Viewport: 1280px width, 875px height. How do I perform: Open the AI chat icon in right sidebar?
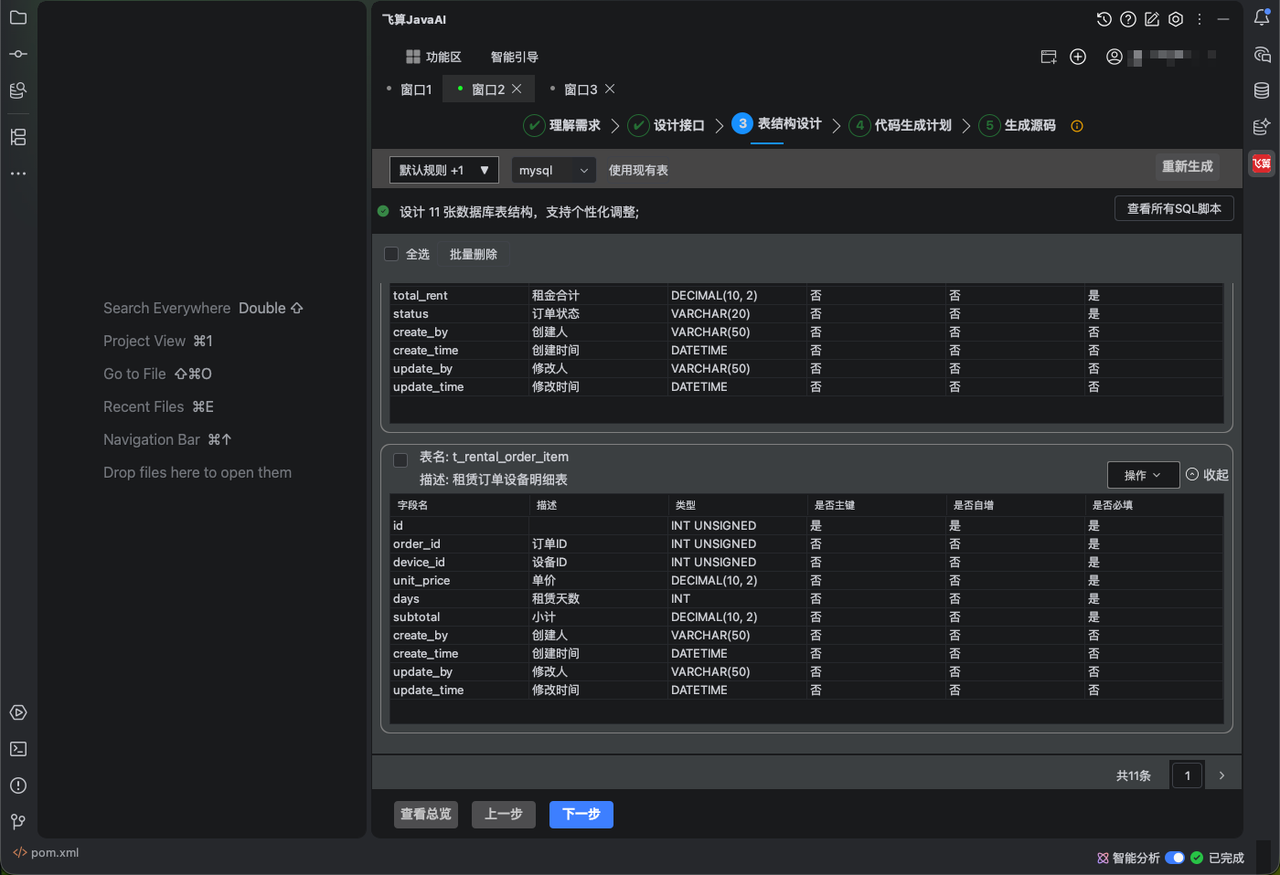pyautogui.click(x=1262, y=55)
